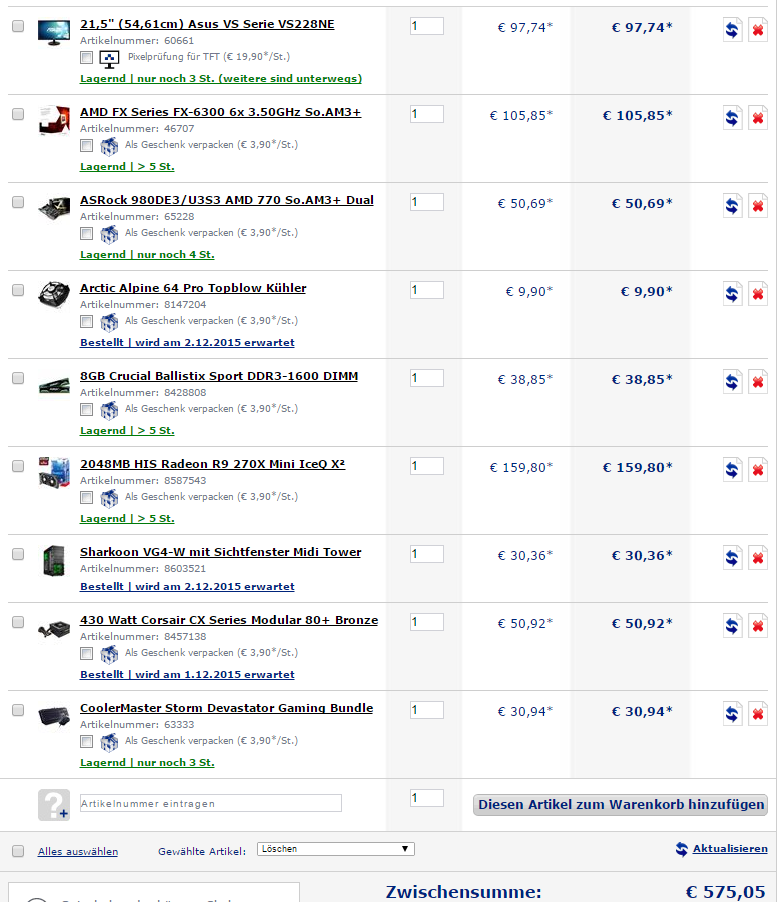The height and width of the screenshot is (902, 777).
Task: Click quantity field for HIS Radeon
Action: tap(427, 466)
